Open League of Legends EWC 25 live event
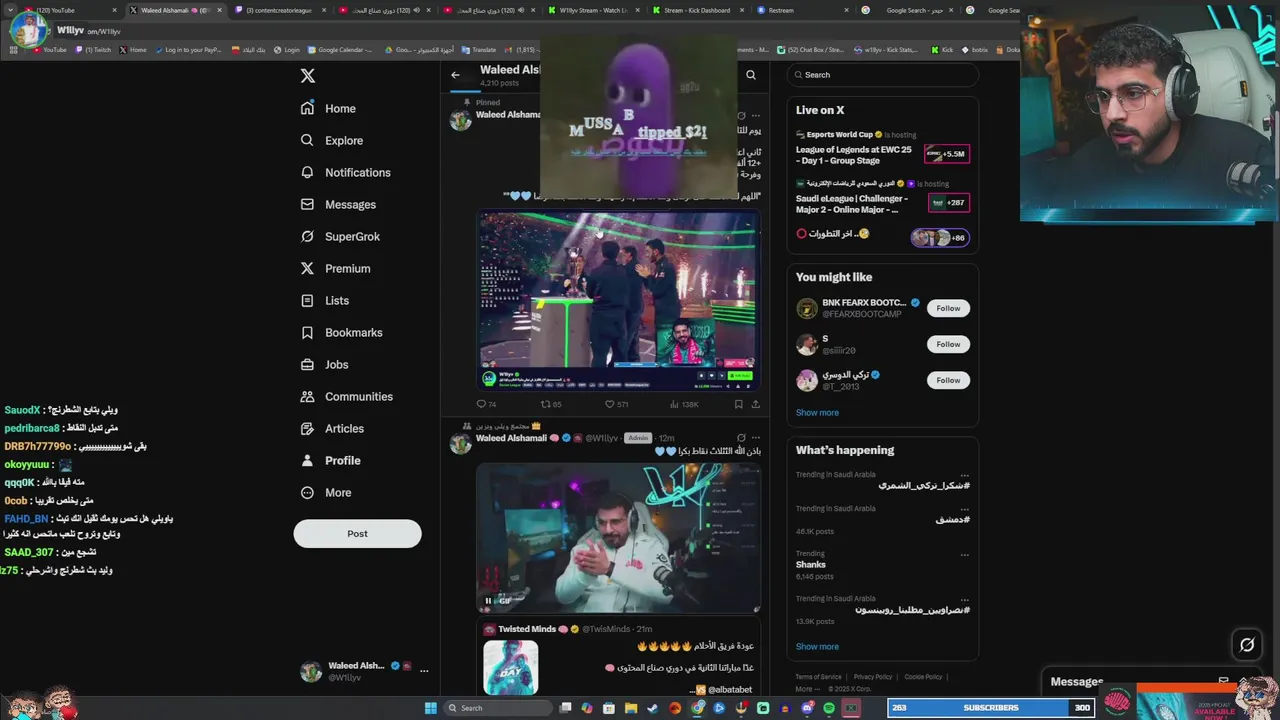This screenshot has width=1280, height=720. point(882,148)
